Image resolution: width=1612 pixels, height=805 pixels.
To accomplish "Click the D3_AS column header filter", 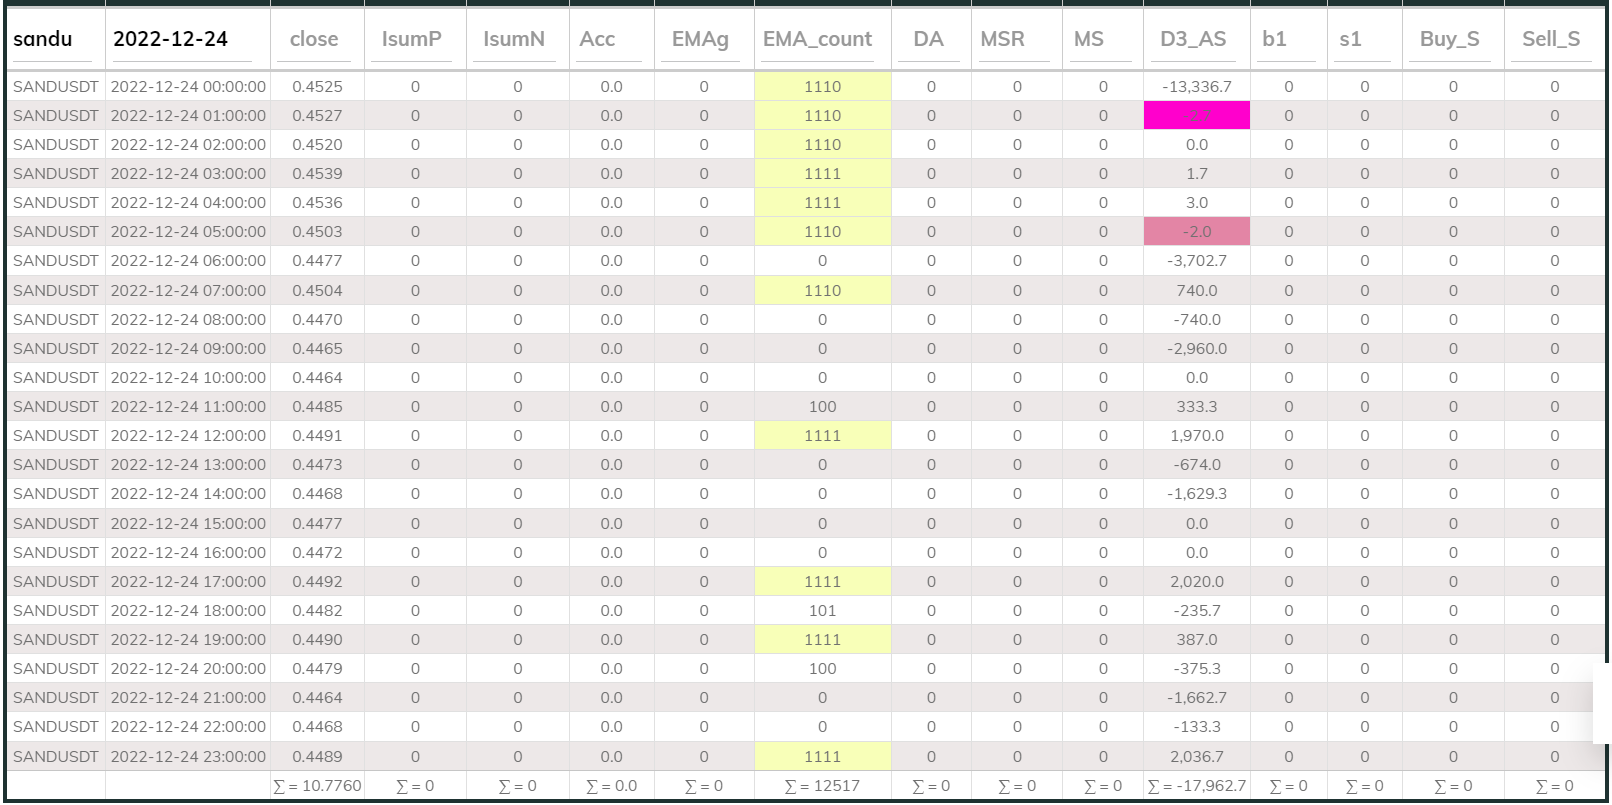I will [x=1196, y=39].
